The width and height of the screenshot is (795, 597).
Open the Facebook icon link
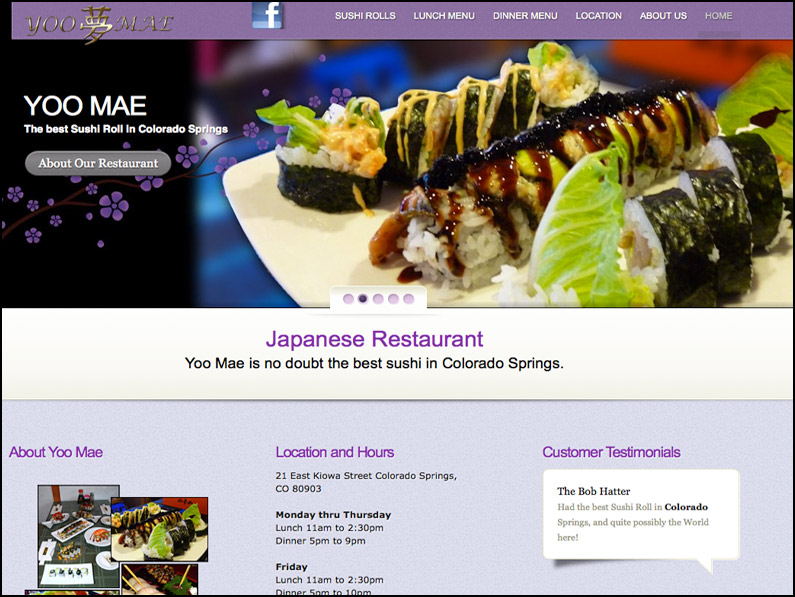click(267, 15)
